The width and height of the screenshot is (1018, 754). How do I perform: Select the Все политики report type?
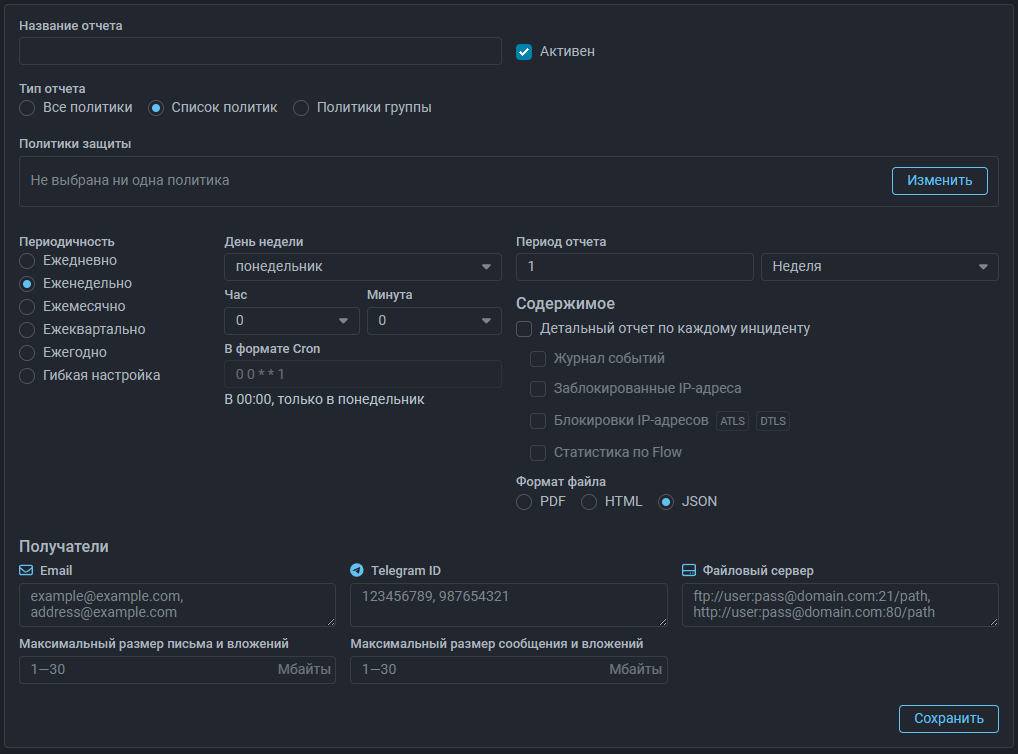point(28,108)
